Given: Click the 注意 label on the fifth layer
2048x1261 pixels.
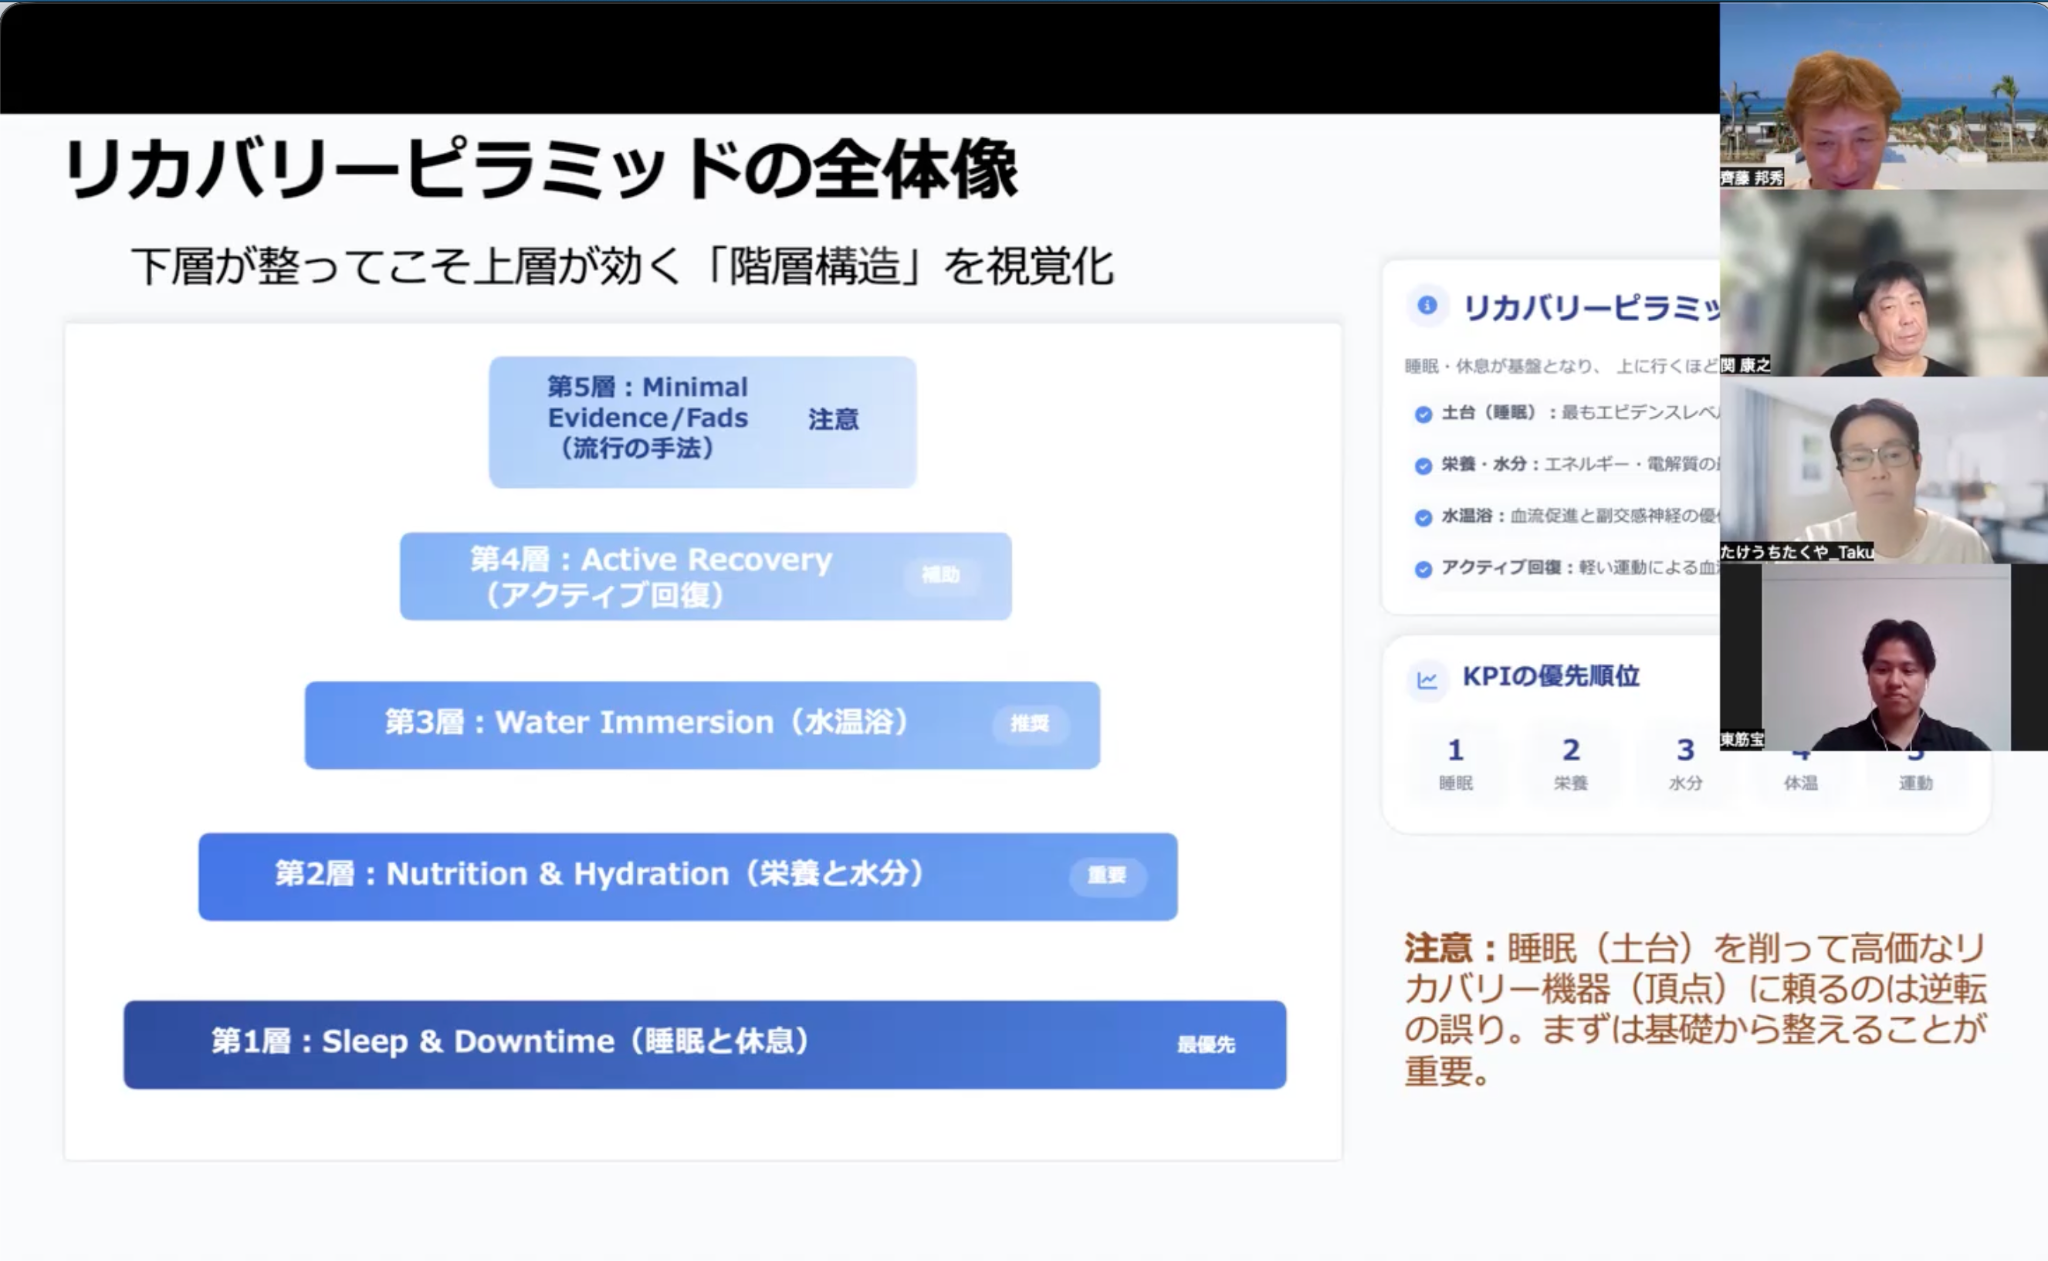Looking at the screenshot, I should coord(833,419).
